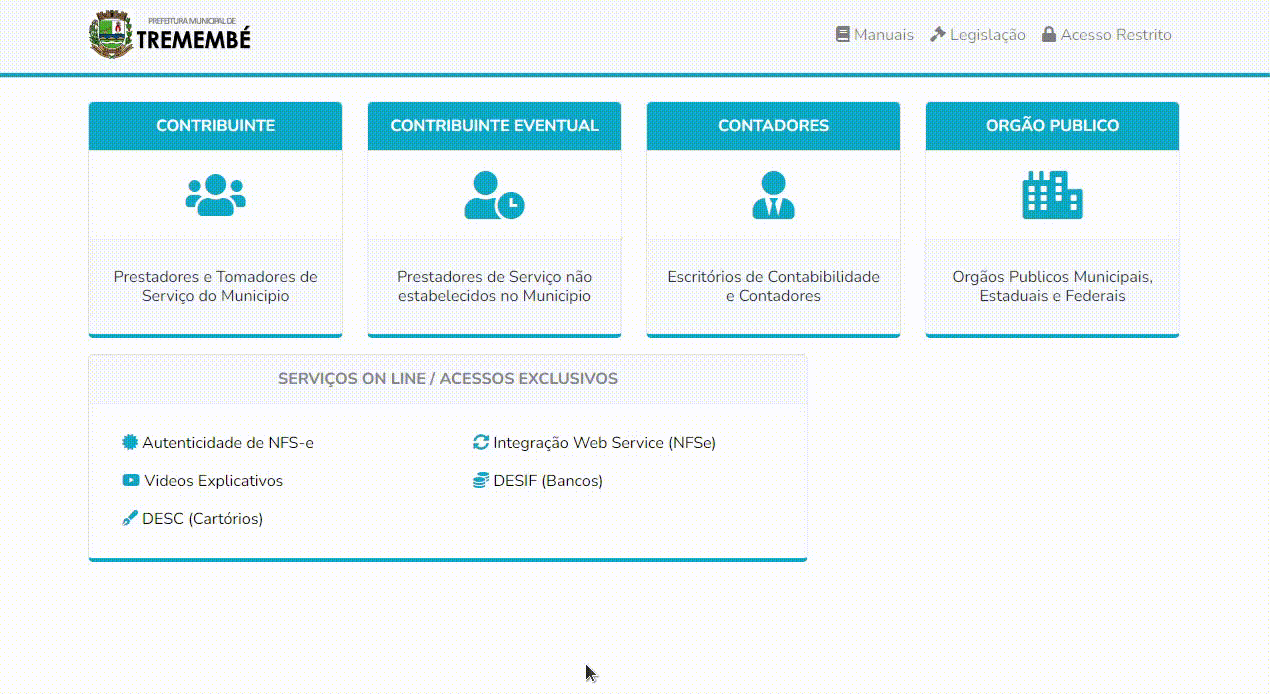Open the Legislação link
The width and height of the screenshot is (1270, 694).
click(x=988, y=34)
